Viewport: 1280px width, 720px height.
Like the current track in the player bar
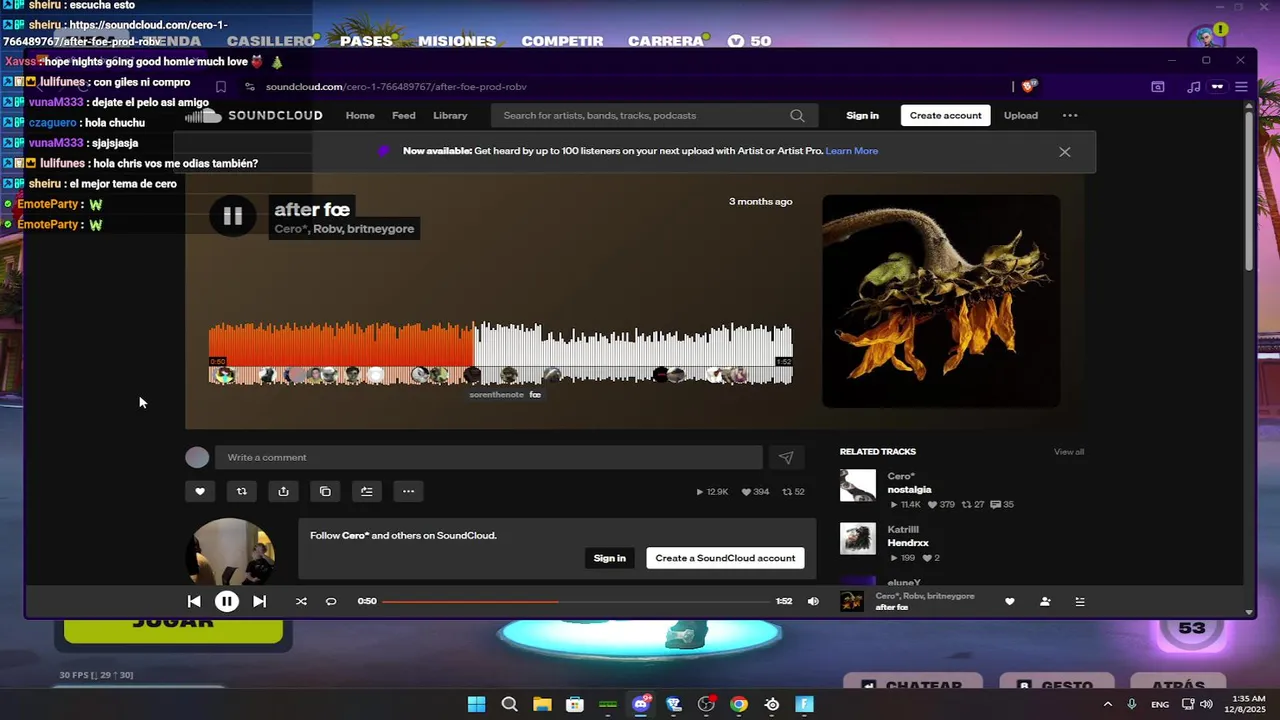(1010, 601)
